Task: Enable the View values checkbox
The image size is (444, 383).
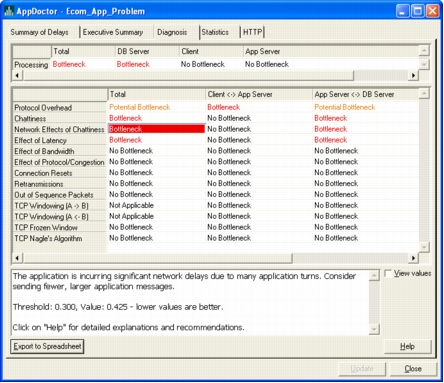Action: click(388, 274)
